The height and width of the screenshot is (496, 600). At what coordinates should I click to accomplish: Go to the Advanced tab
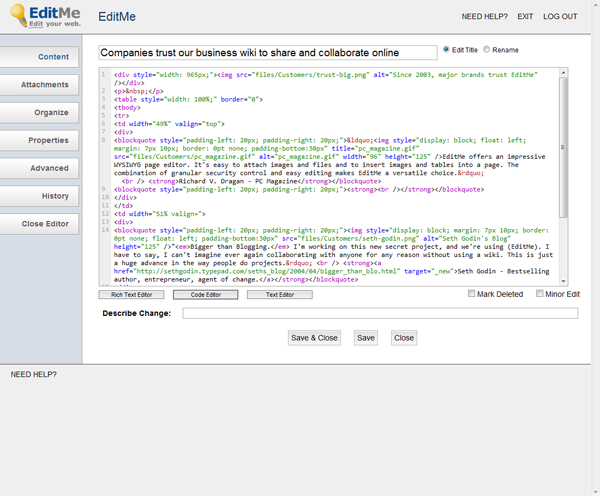[x=39, y=168]
